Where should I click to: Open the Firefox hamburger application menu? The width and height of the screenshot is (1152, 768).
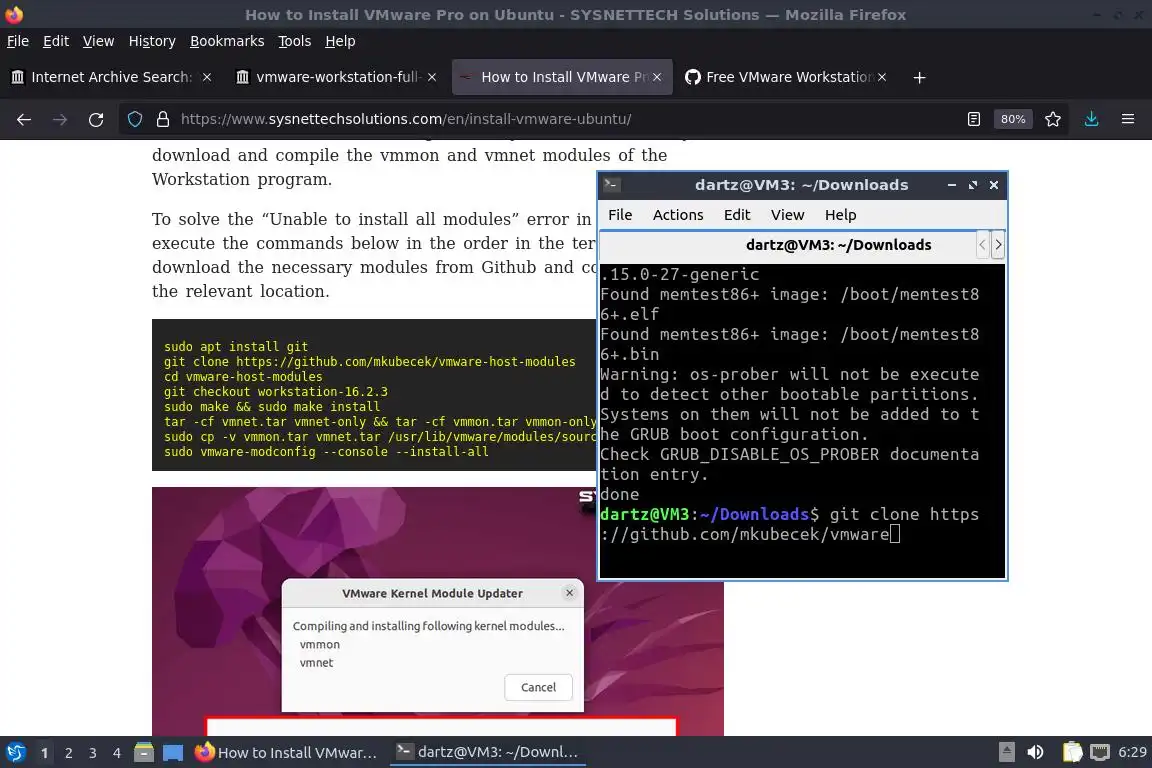click(x=1128, y=119)
